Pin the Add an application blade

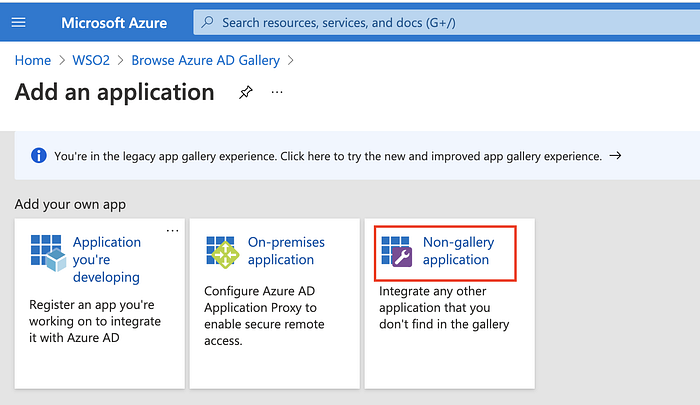point(246,92)
